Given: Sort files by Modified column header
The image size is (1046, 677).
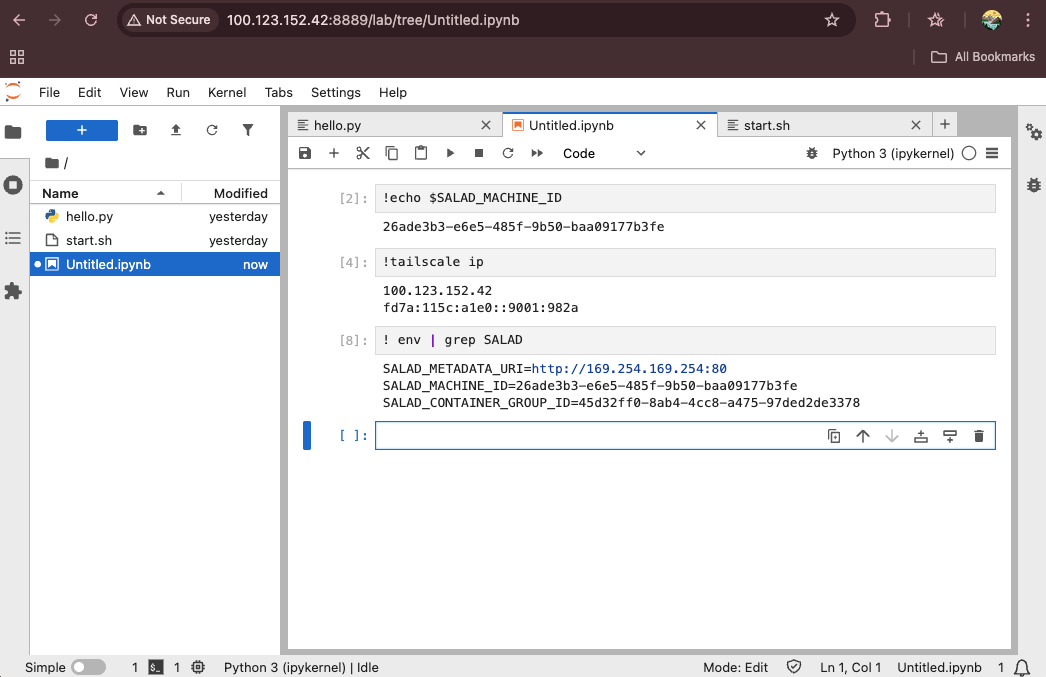Looking at the screenshot, I should coord(231,193).
